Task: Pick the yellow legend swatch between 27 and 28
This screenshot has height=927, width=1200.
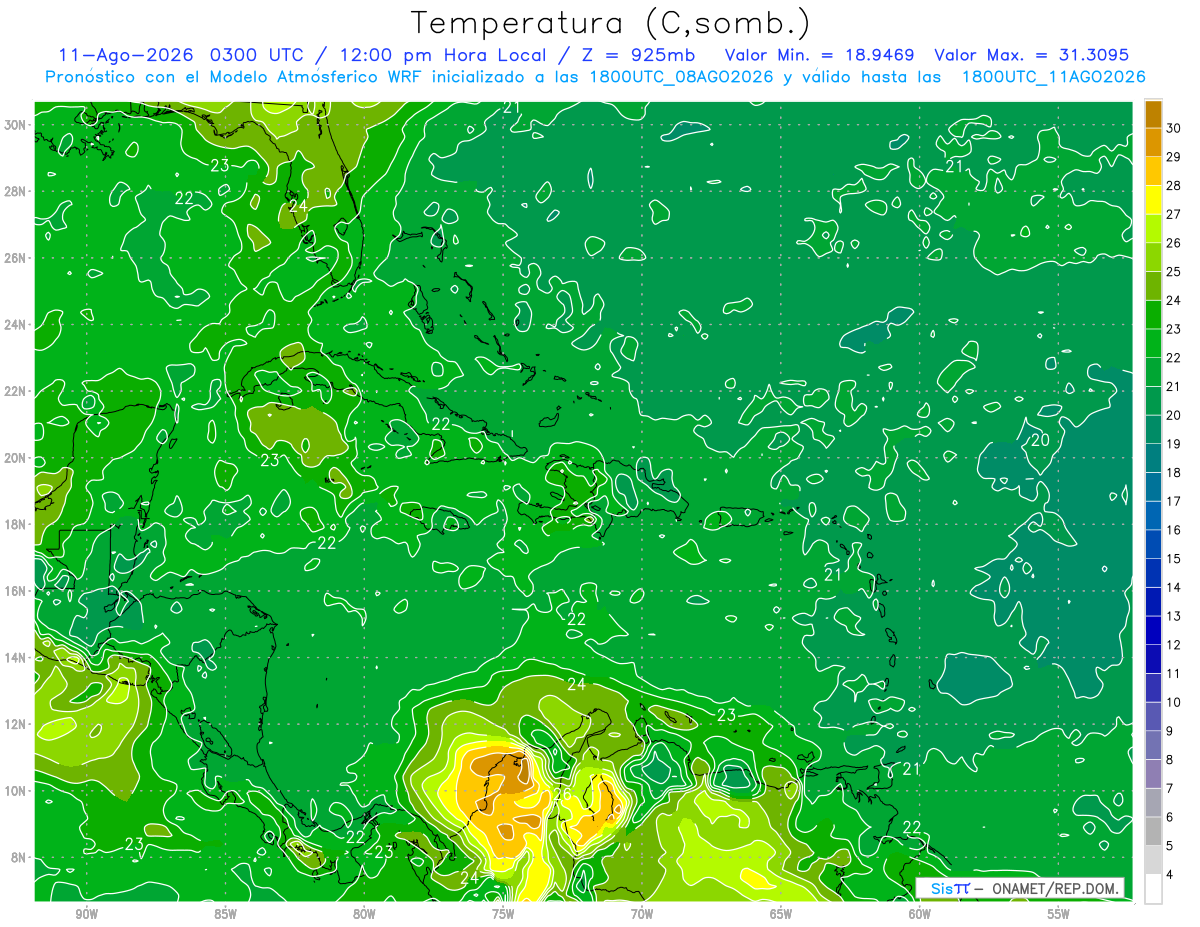Action: (1153, 200)
